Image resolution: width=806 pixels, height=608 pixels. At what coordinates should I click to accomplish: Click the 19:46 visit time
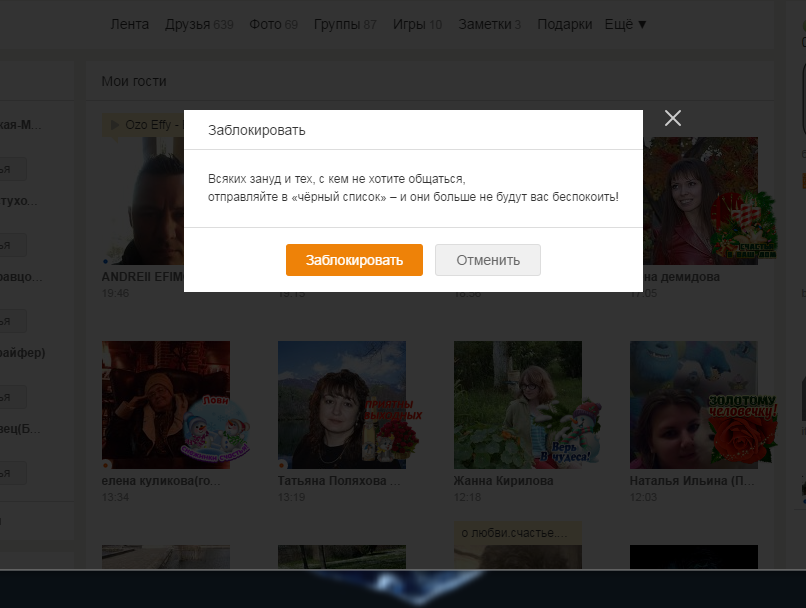pyautogui.click(x=115, y=293)
